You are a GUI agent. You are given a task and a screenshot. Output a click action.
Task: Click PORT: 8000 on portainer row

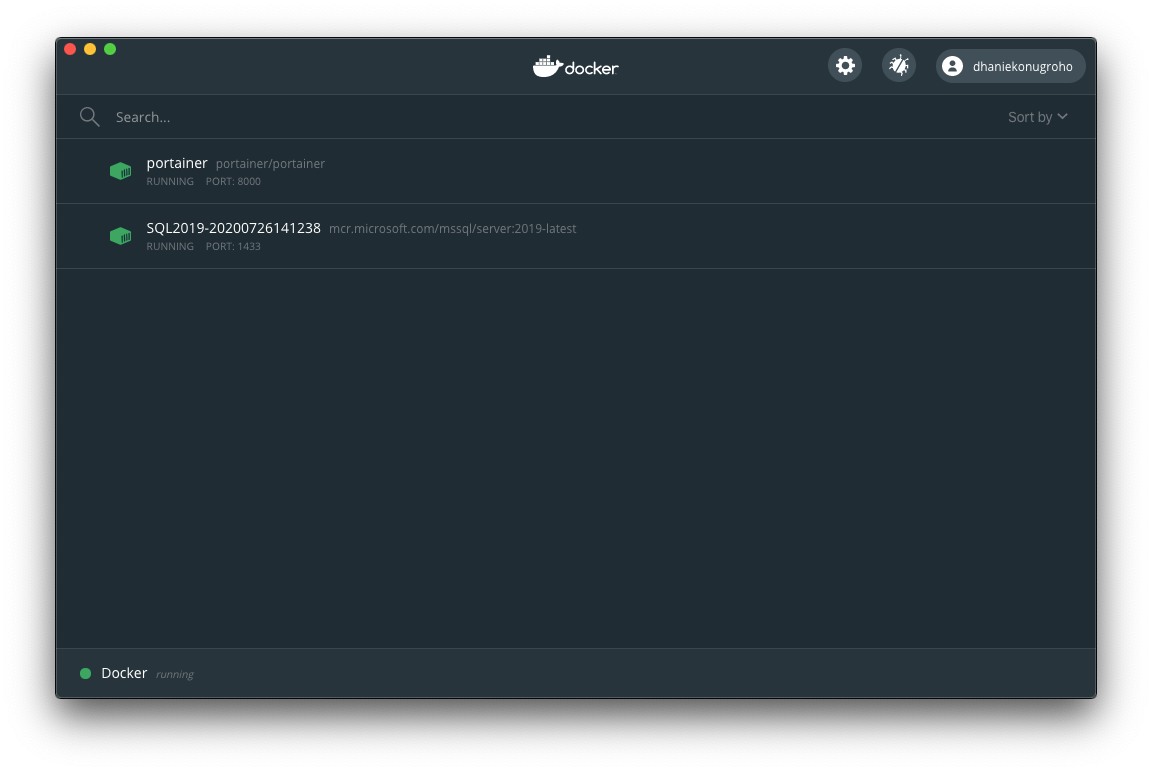(x=233, y=182)
